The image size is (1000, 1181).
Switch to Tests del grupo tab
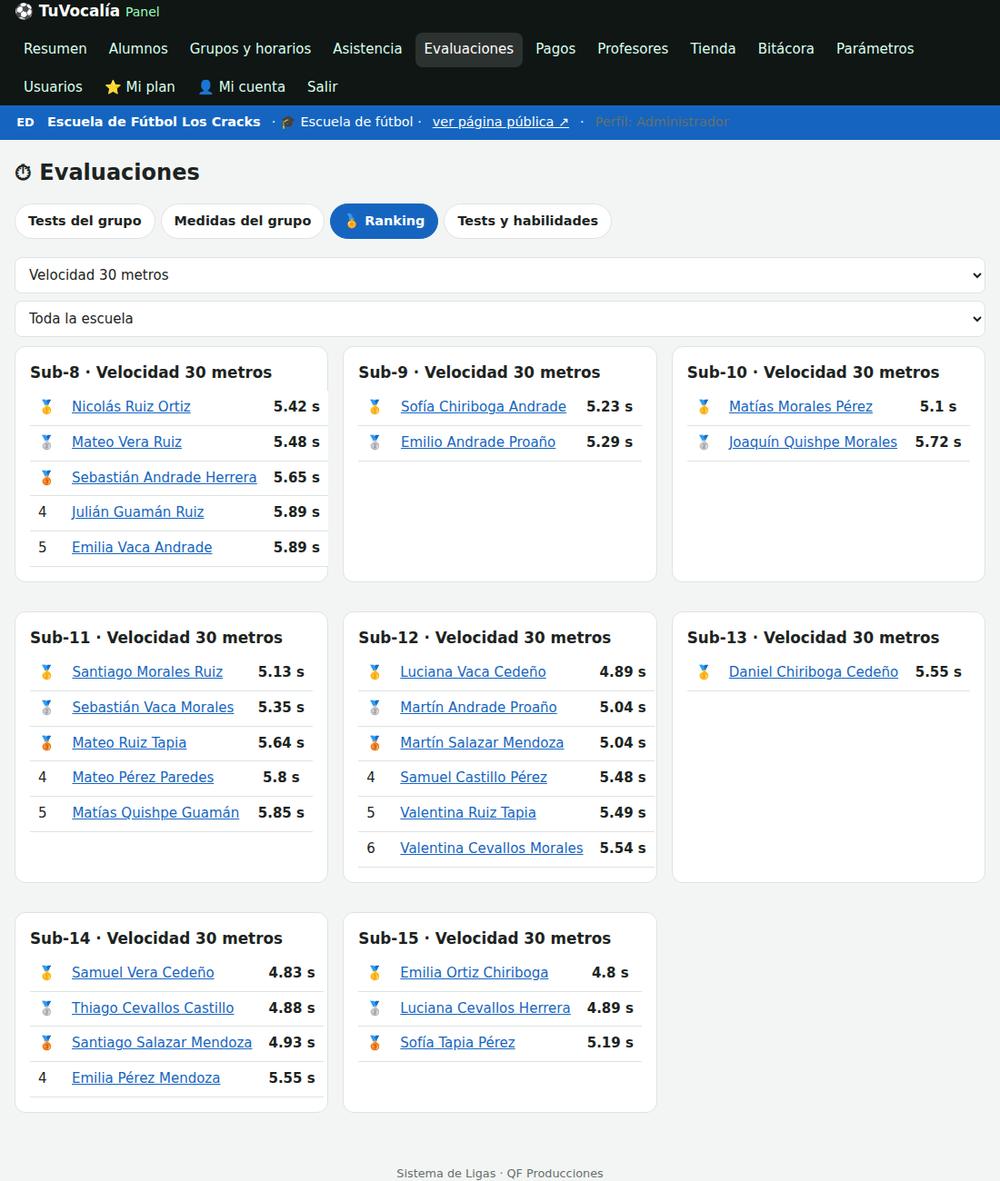click(x=84, y=221)
